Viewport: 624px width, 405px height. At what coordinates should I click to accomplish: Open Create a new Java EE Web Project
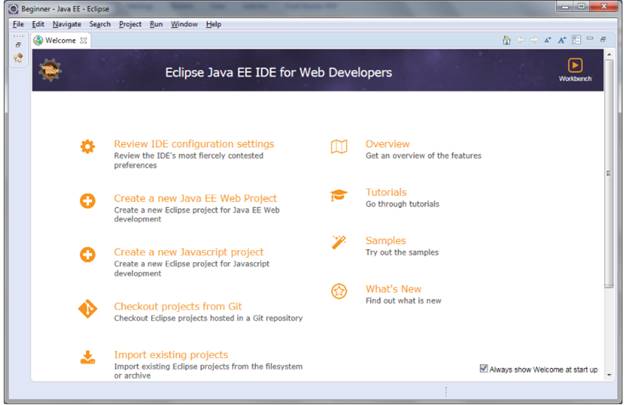(x=195, y=198)
